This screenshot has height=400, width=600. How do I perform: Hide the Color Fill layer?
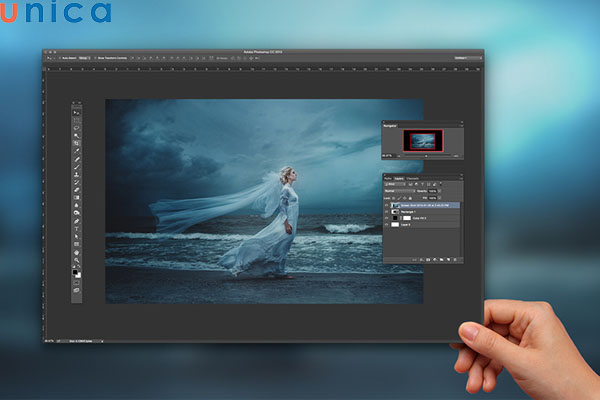point(386,218)
